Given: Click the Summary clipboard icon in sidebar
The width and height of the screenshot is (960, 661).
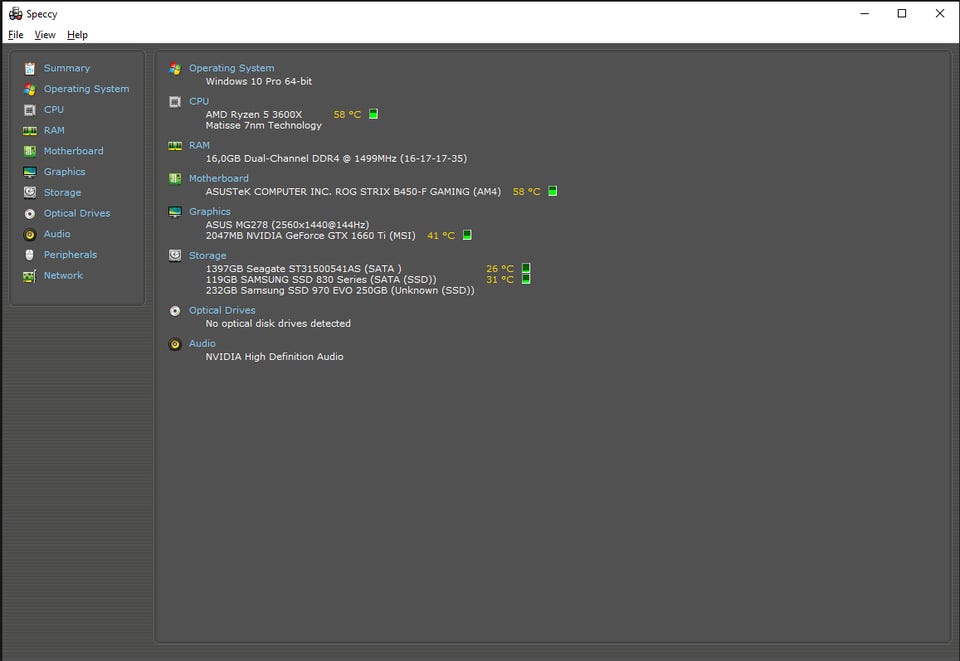Looking at the screenshot, I should (29, 69).
